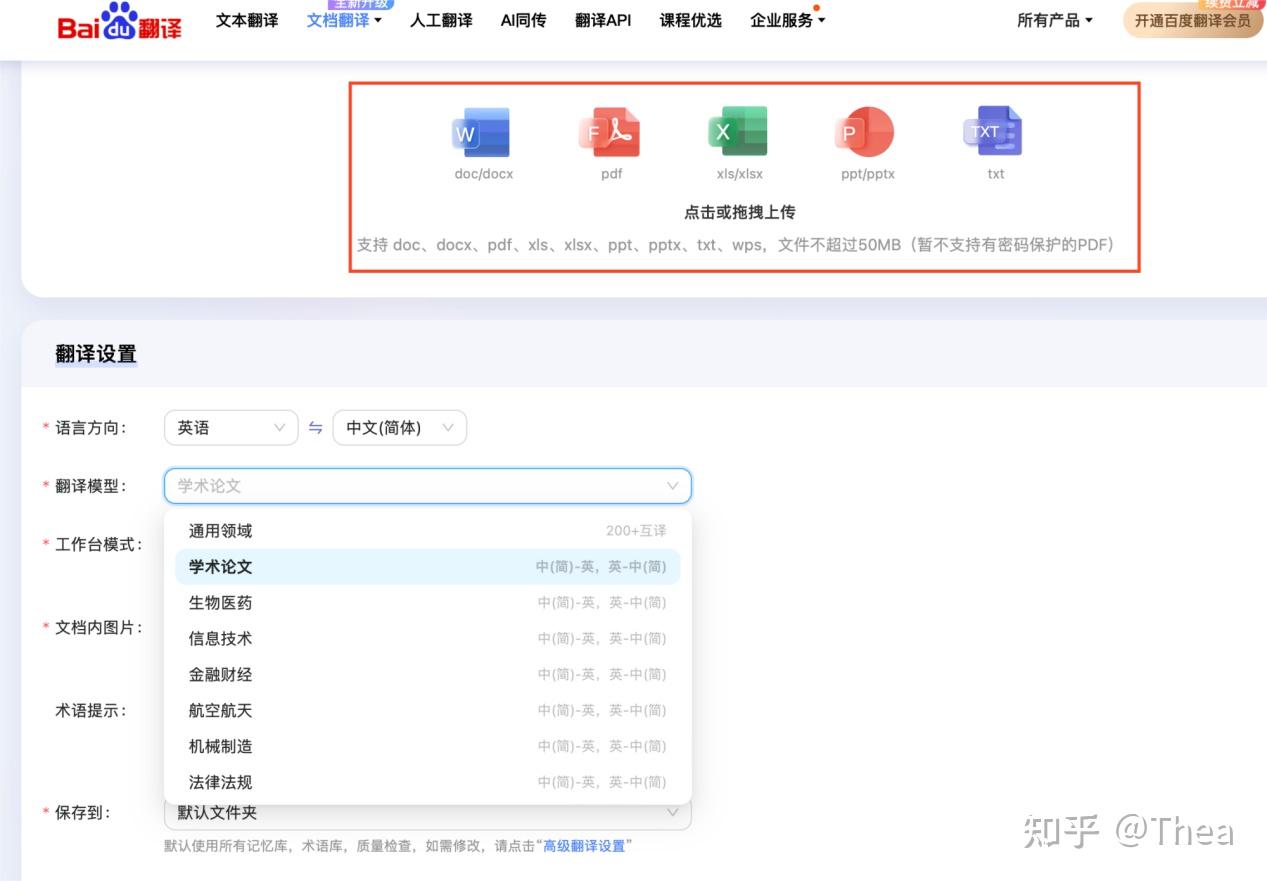The width and height of the screenshot is (1267, 881).
Task: Collapse the 翻译模型 dropdown list
Action: (x=672, y=486)
